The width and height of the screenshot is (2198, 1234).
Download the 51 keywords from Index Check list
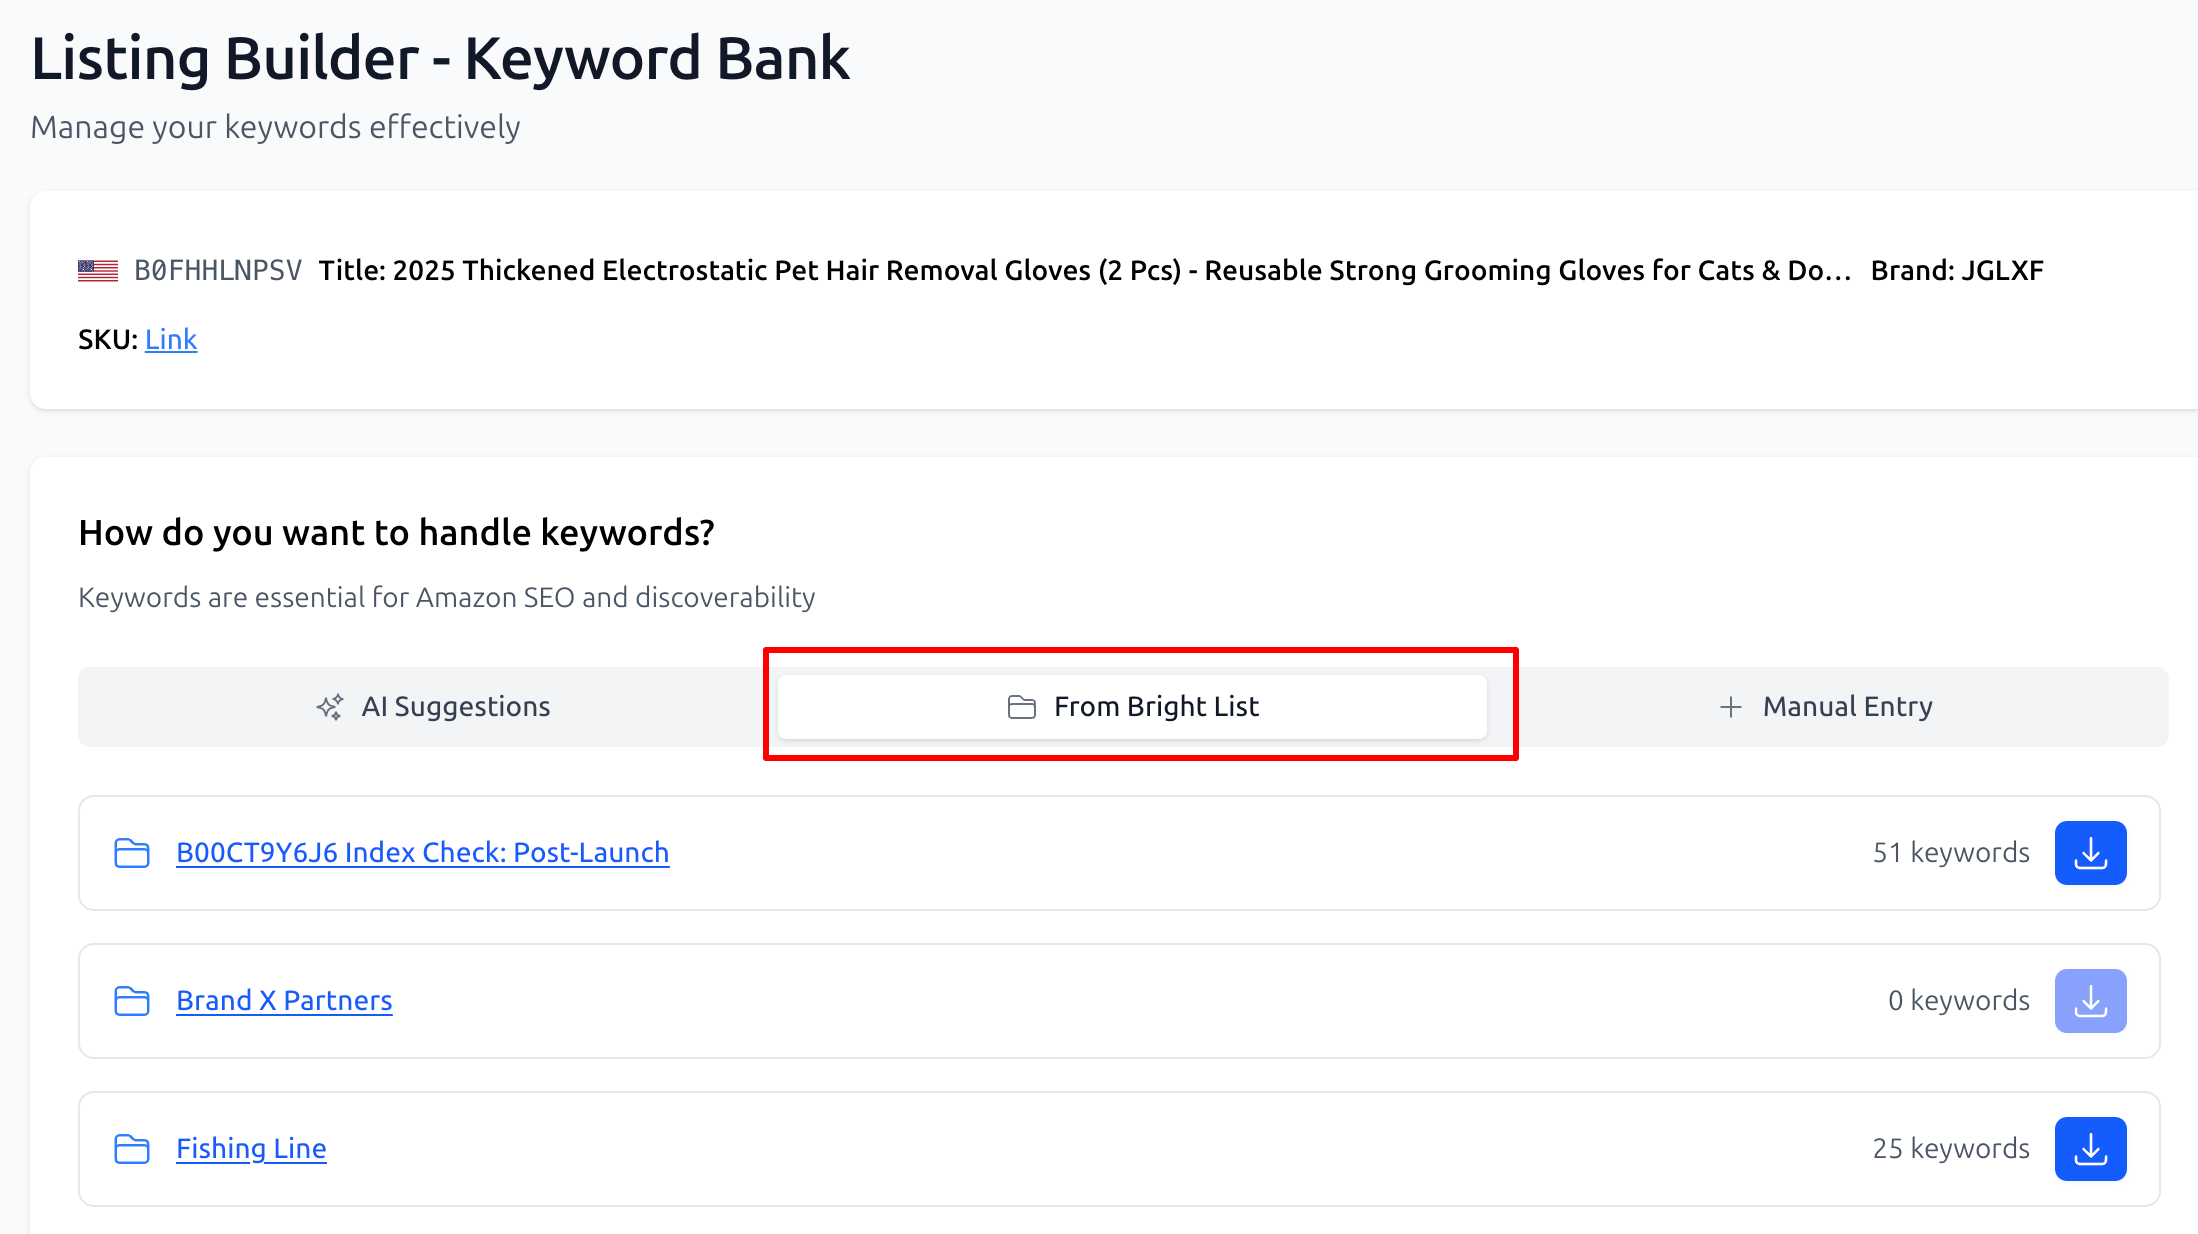point(2089,852)
